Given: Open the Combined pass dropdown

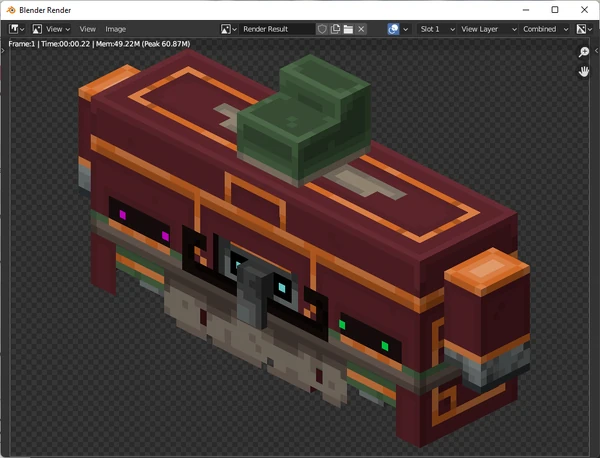Looking at the screenshot, I should (545, 29).
